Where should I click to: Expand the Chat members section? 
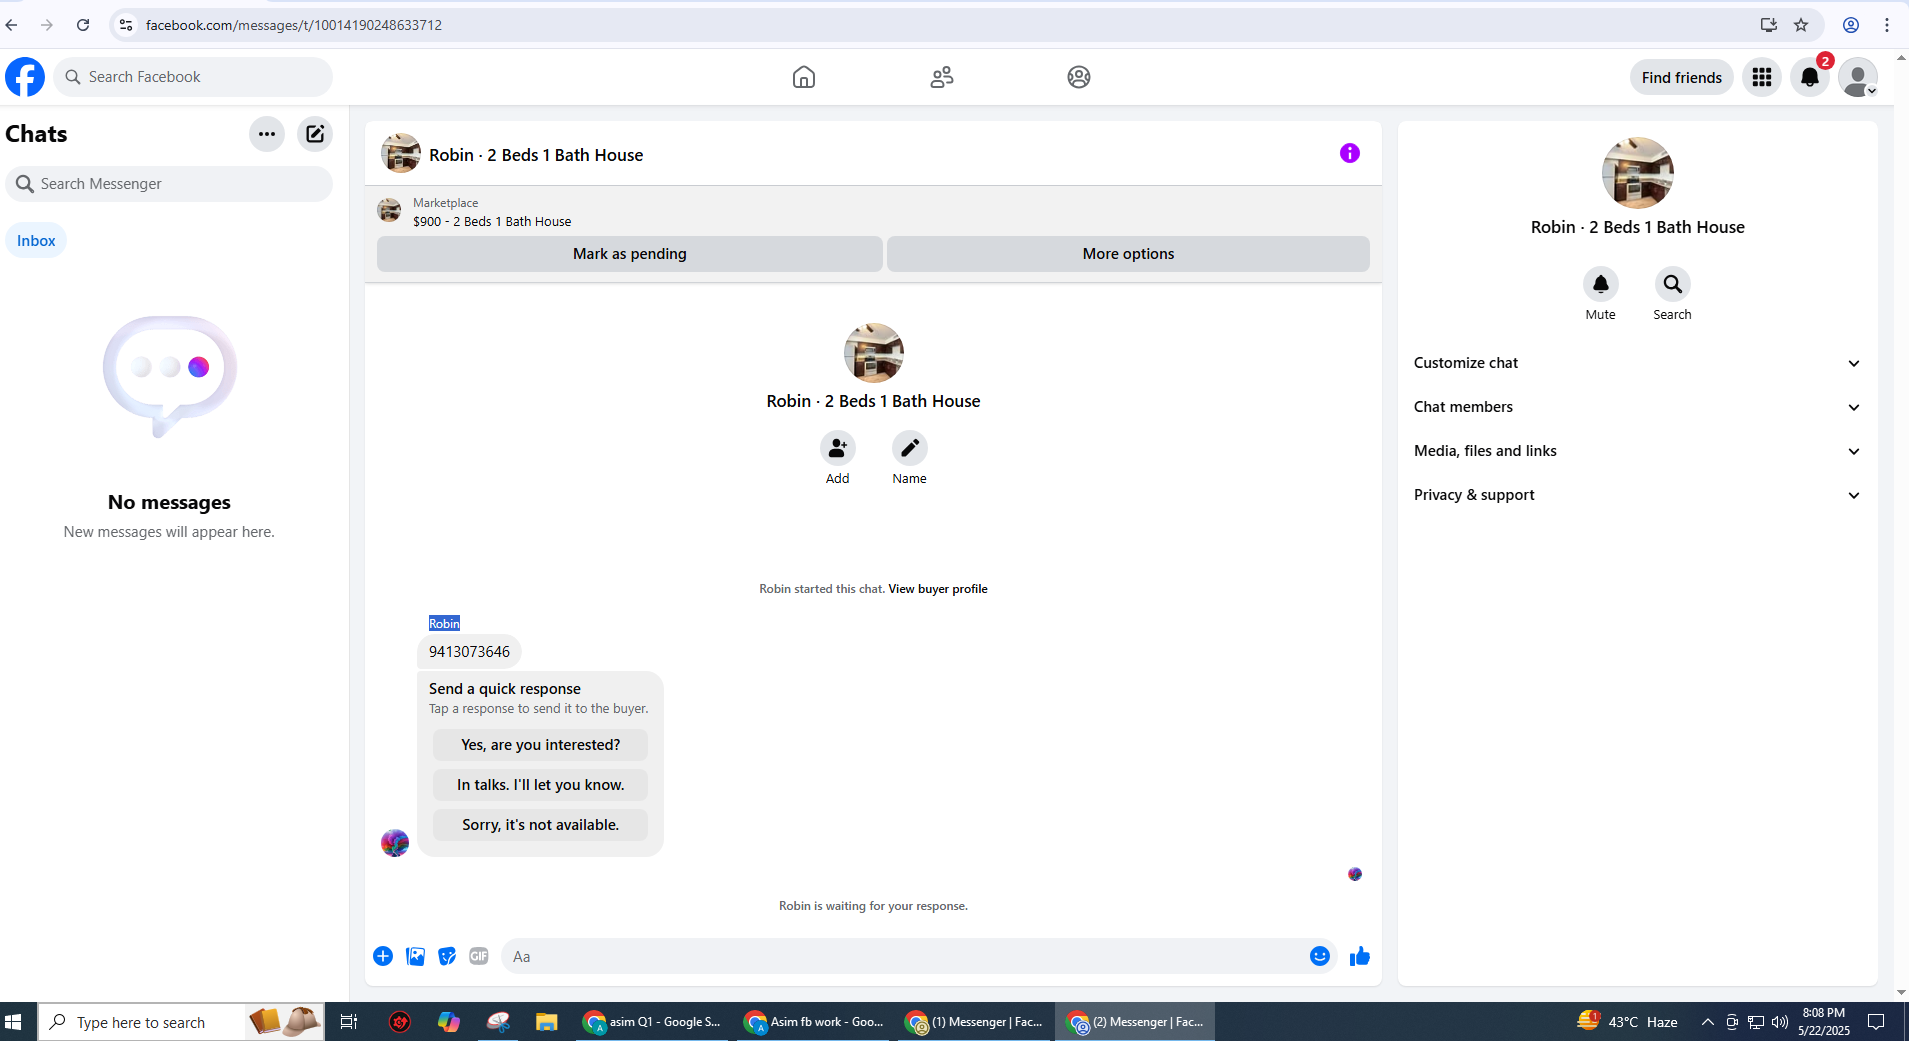[1638, 407]
